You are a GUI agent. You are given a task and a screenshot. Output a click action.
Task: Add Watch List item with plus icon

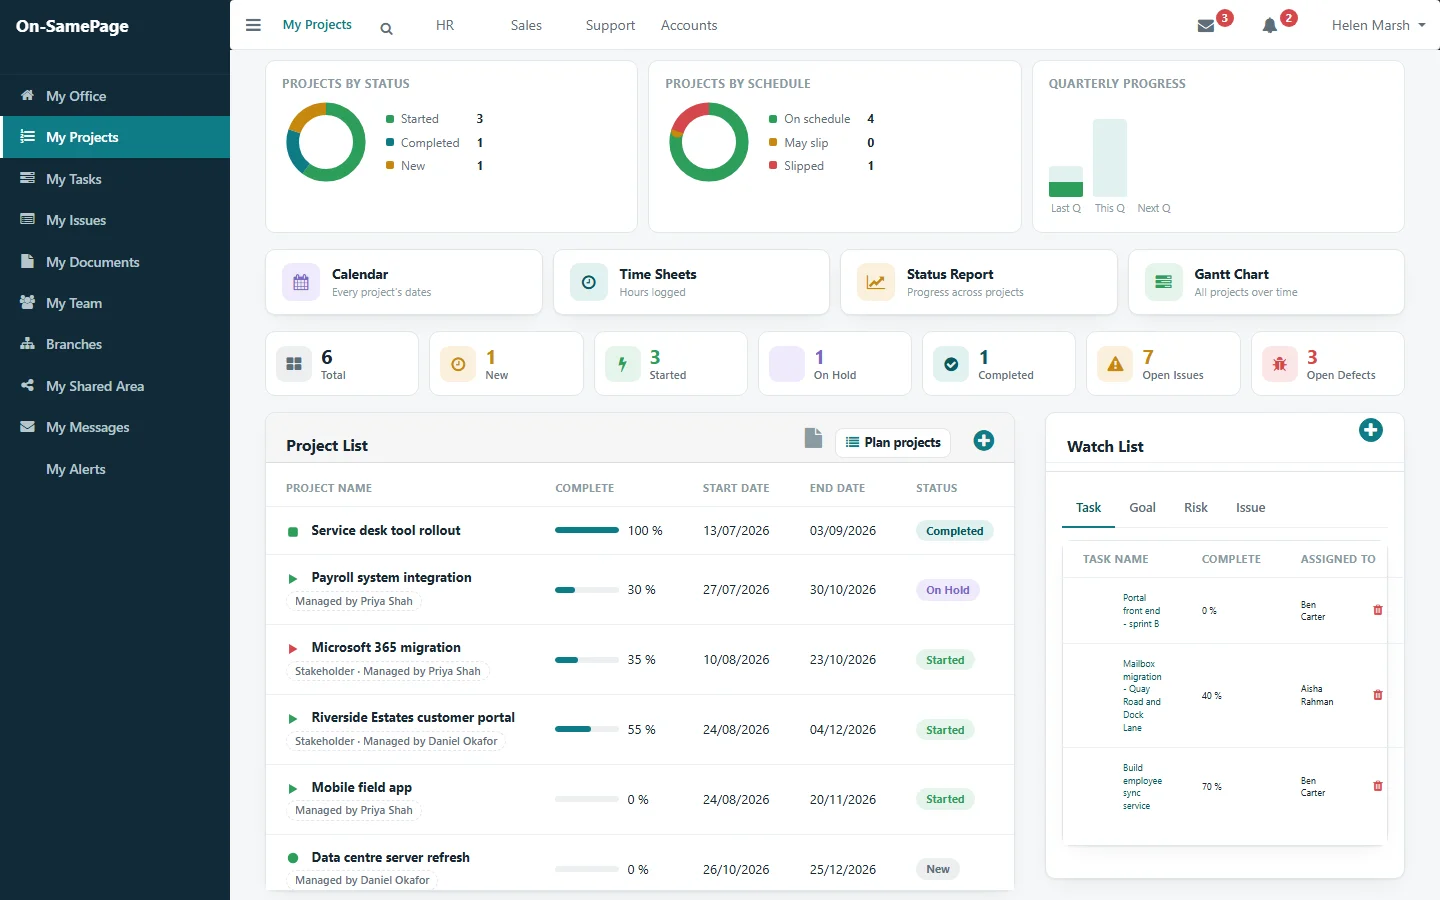tap(1371, 430)
